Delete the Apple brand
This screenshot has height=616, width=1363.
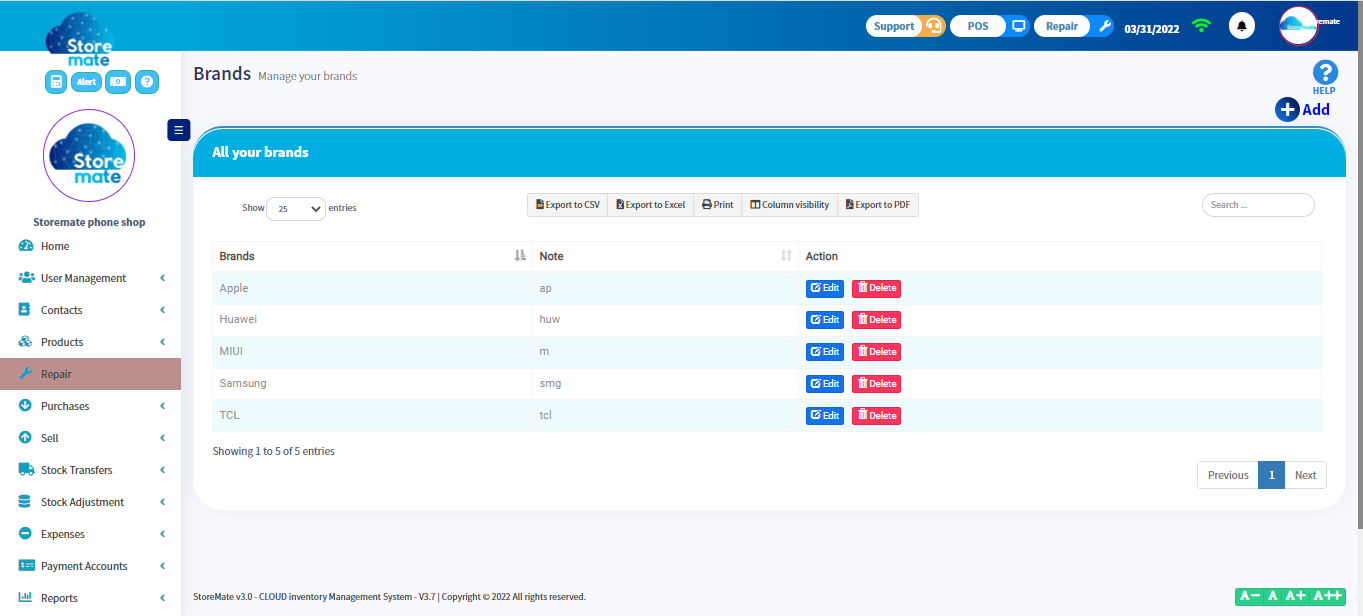876,288
